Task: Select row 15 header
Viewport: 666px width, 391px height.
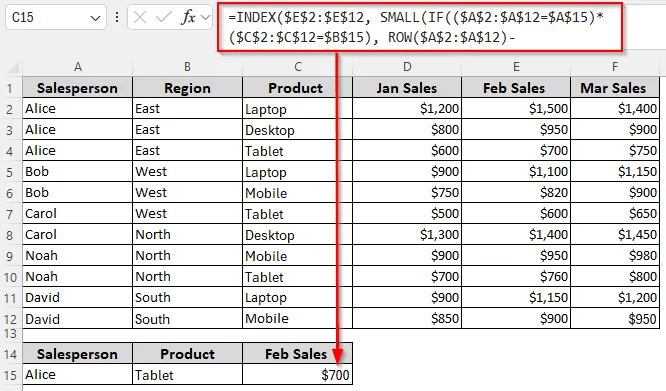Action: [10, 375]
